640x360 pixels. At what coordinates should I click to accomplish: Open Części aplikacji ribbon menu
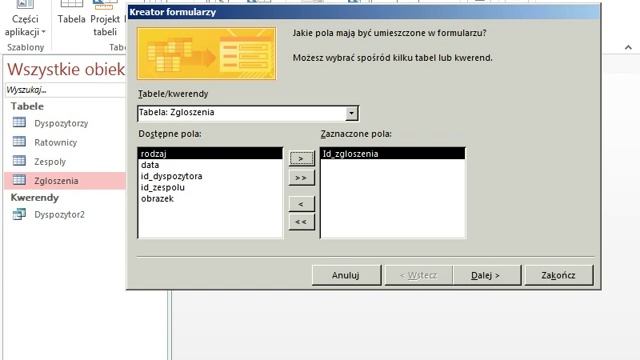25,19
